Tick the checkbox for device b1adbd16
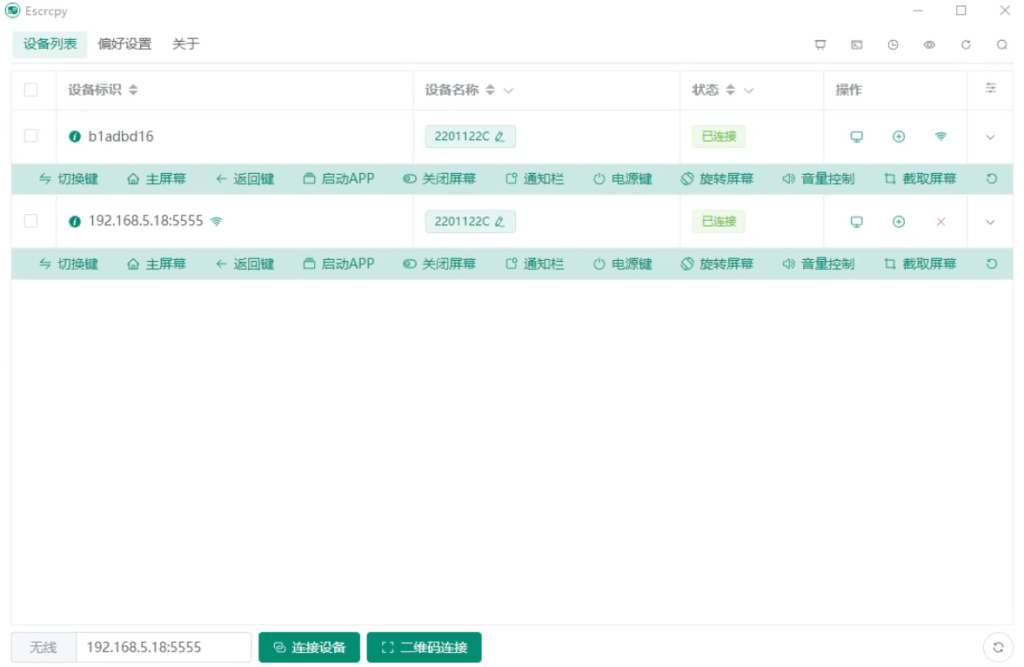 (x=31, y=136)
